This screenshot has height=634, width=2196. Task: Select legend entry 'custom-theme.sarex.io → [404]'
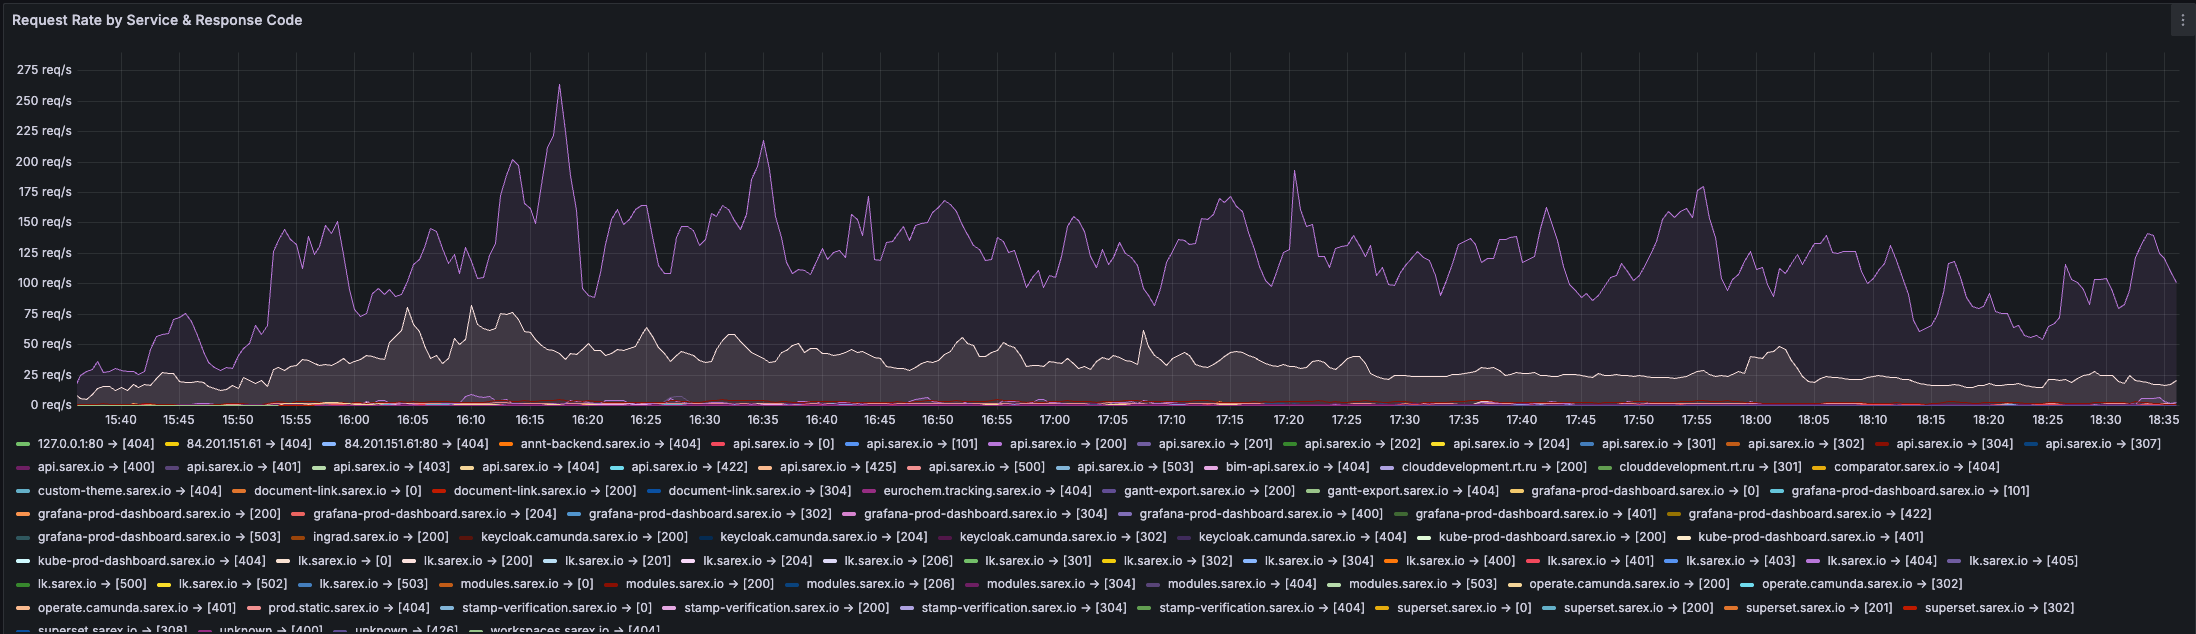130,491
